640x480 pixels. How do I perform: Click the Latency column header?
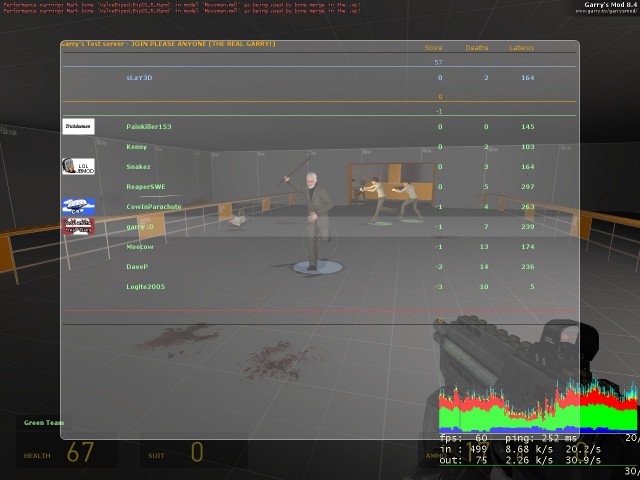(x=521, y=48)
